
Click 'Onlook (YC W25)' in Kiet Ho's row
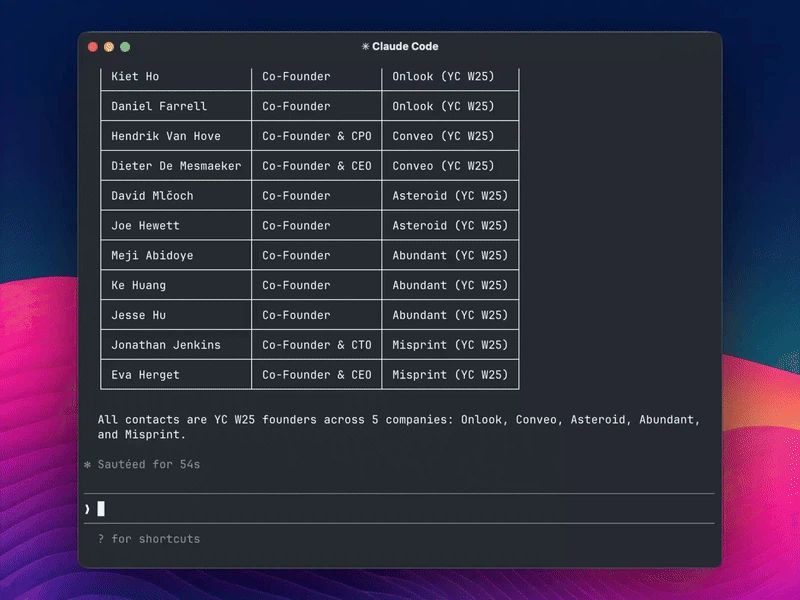tap(443, 77)
